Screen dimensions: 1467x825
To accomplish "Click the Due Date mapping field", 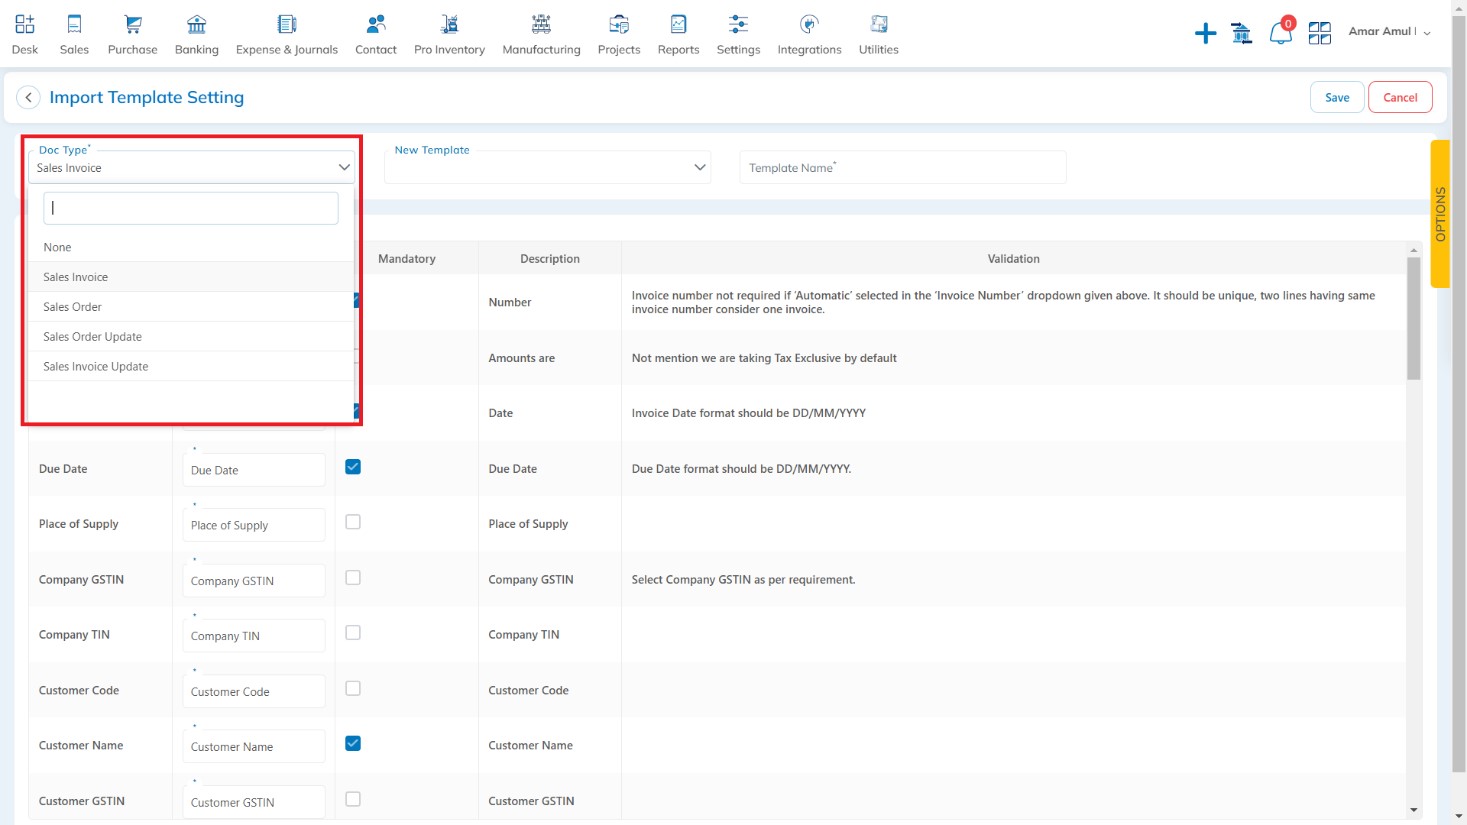I will click(x=254, y=470).
